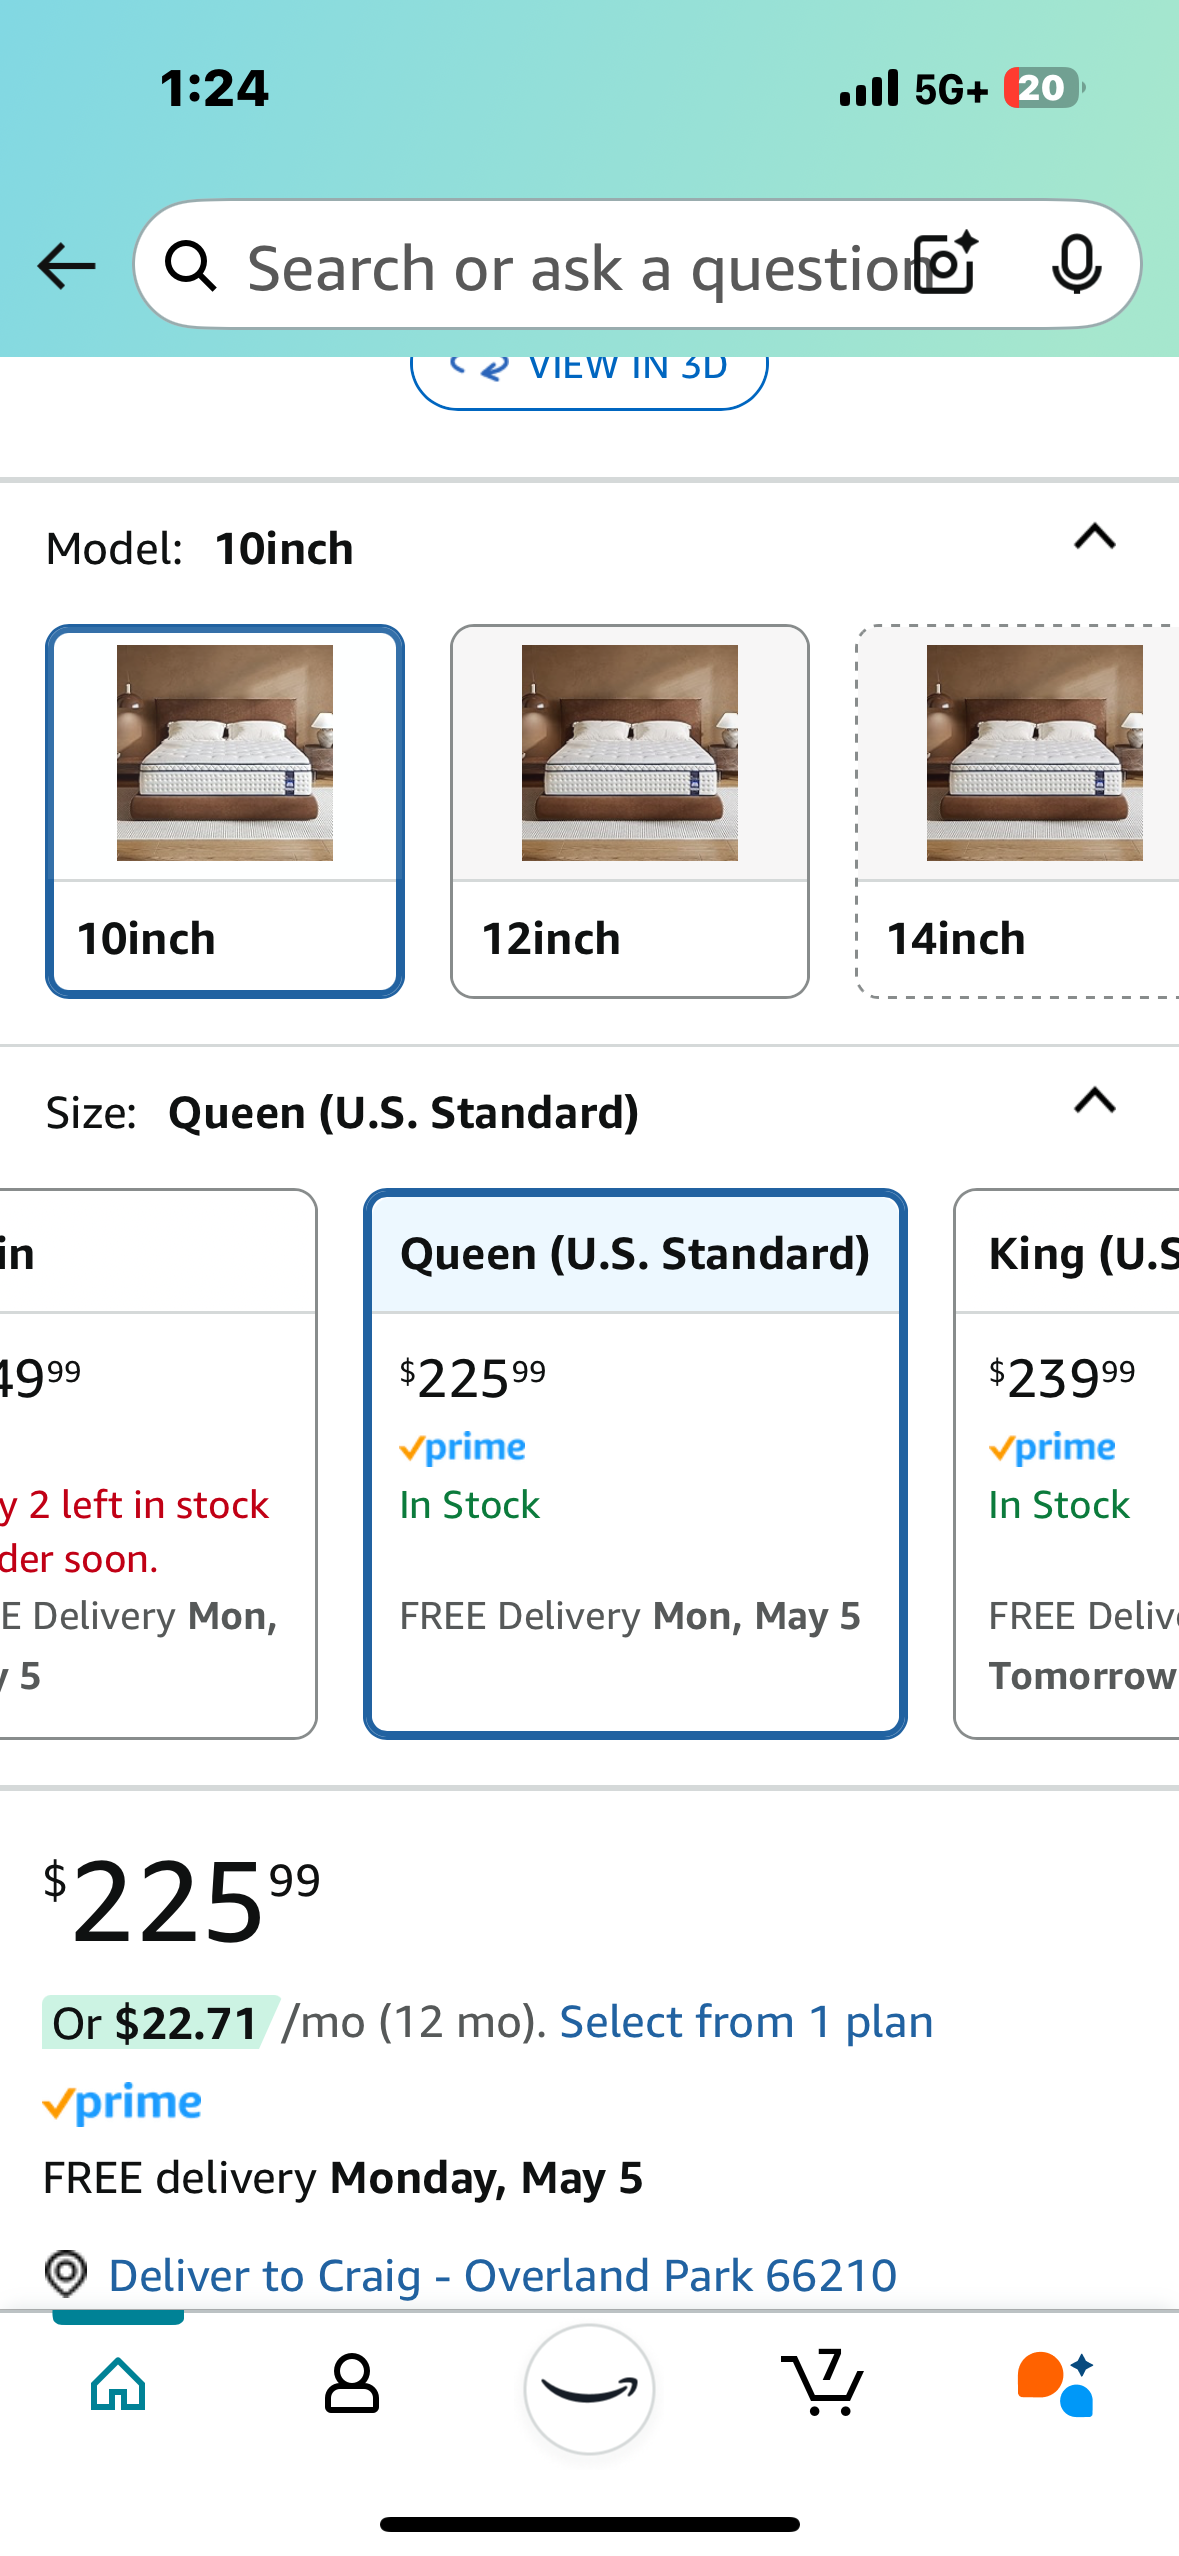Choose the Queen (U.S. Standard) size card
This screenshot has height=2556, width=1179.
635,1463
